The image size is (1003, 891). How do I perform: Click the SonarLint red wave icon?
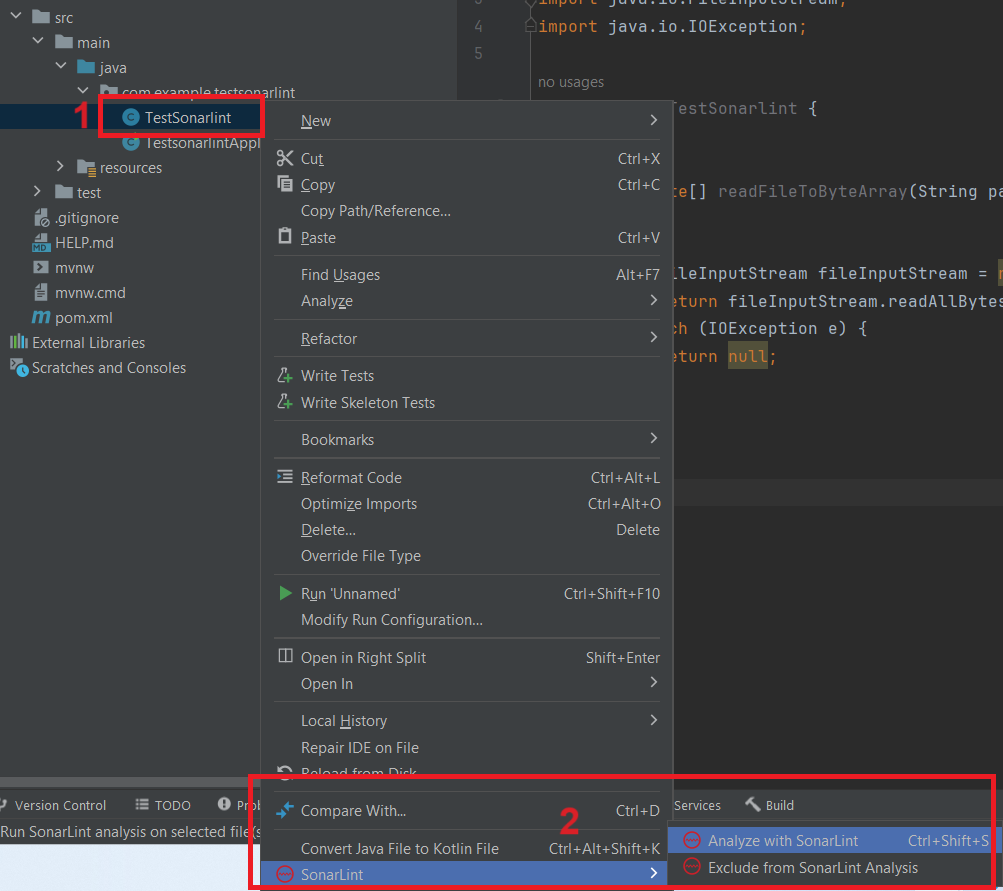tap(285, 874)
